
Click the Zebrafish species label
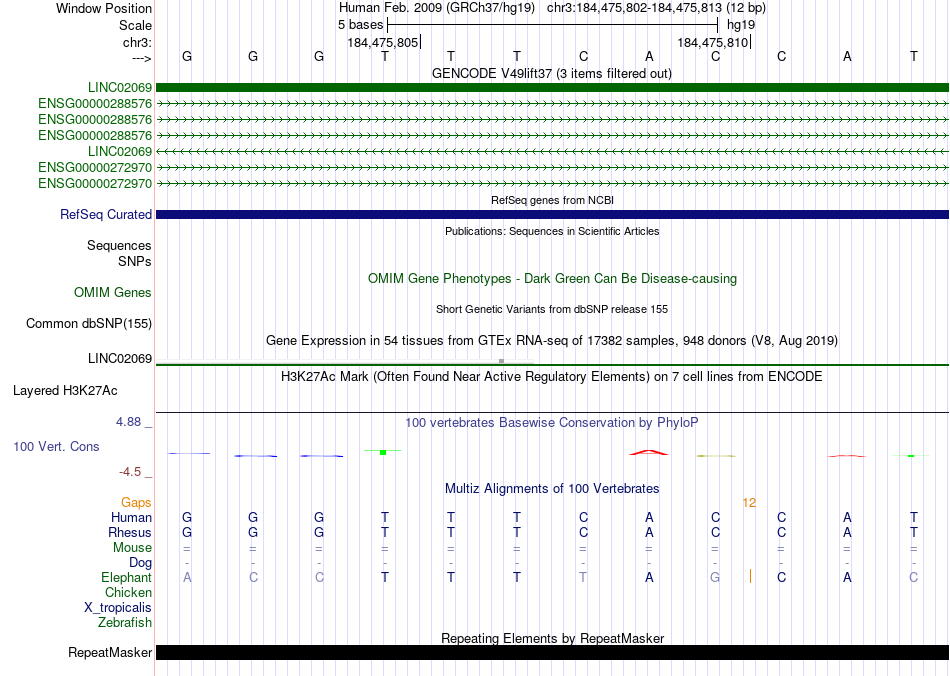click(x=125, y=623)
